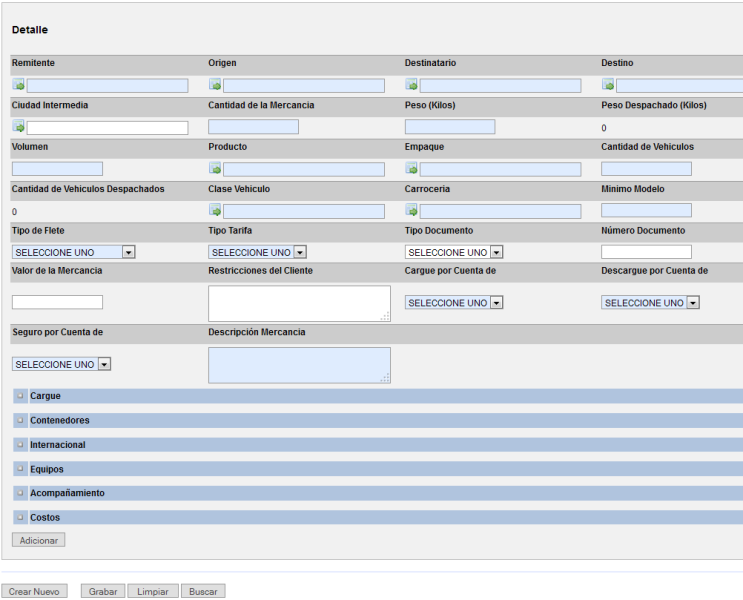Click the Crear Nuevo button

[34, 592]
